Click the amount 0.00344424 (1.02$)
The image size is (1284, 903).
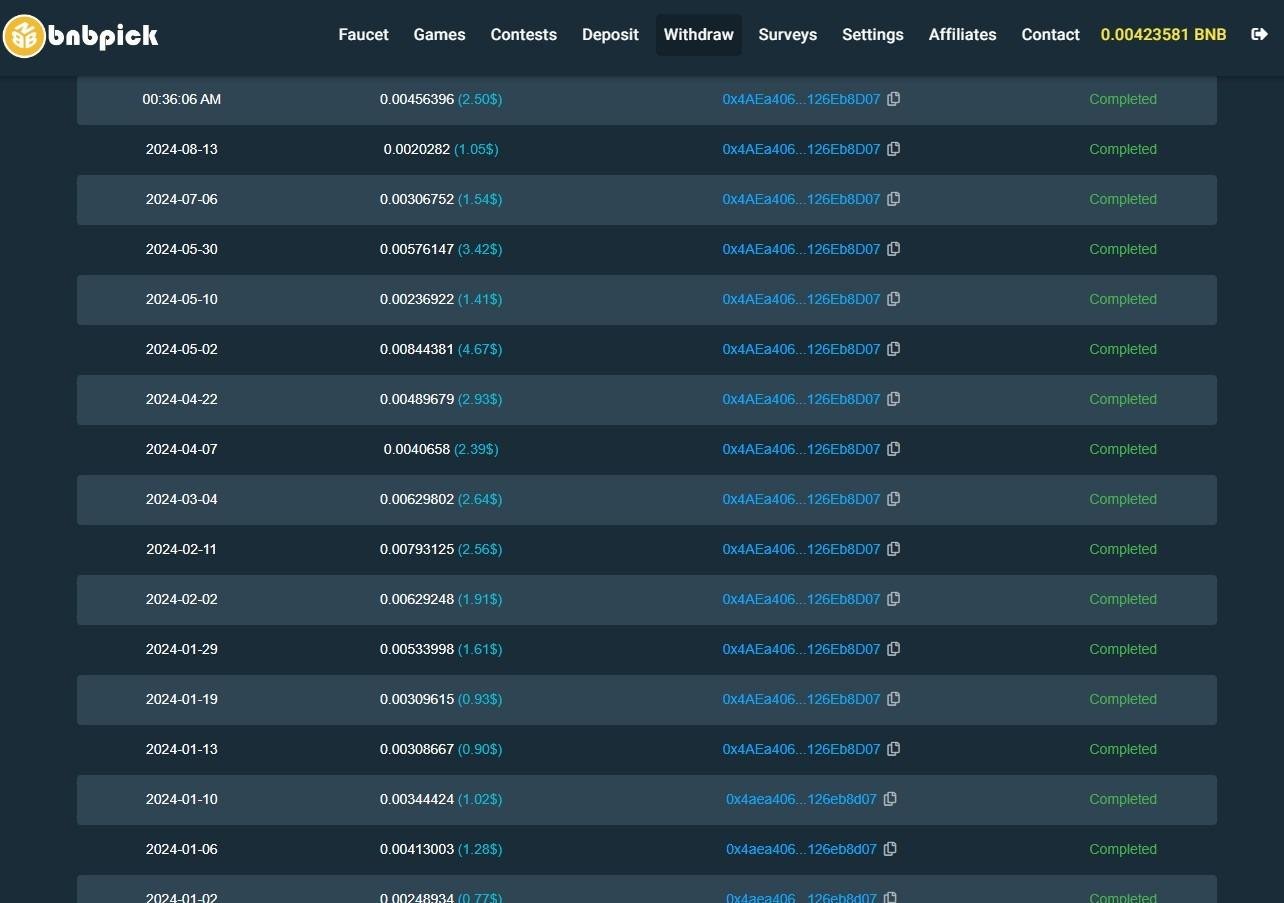point(441,799)
